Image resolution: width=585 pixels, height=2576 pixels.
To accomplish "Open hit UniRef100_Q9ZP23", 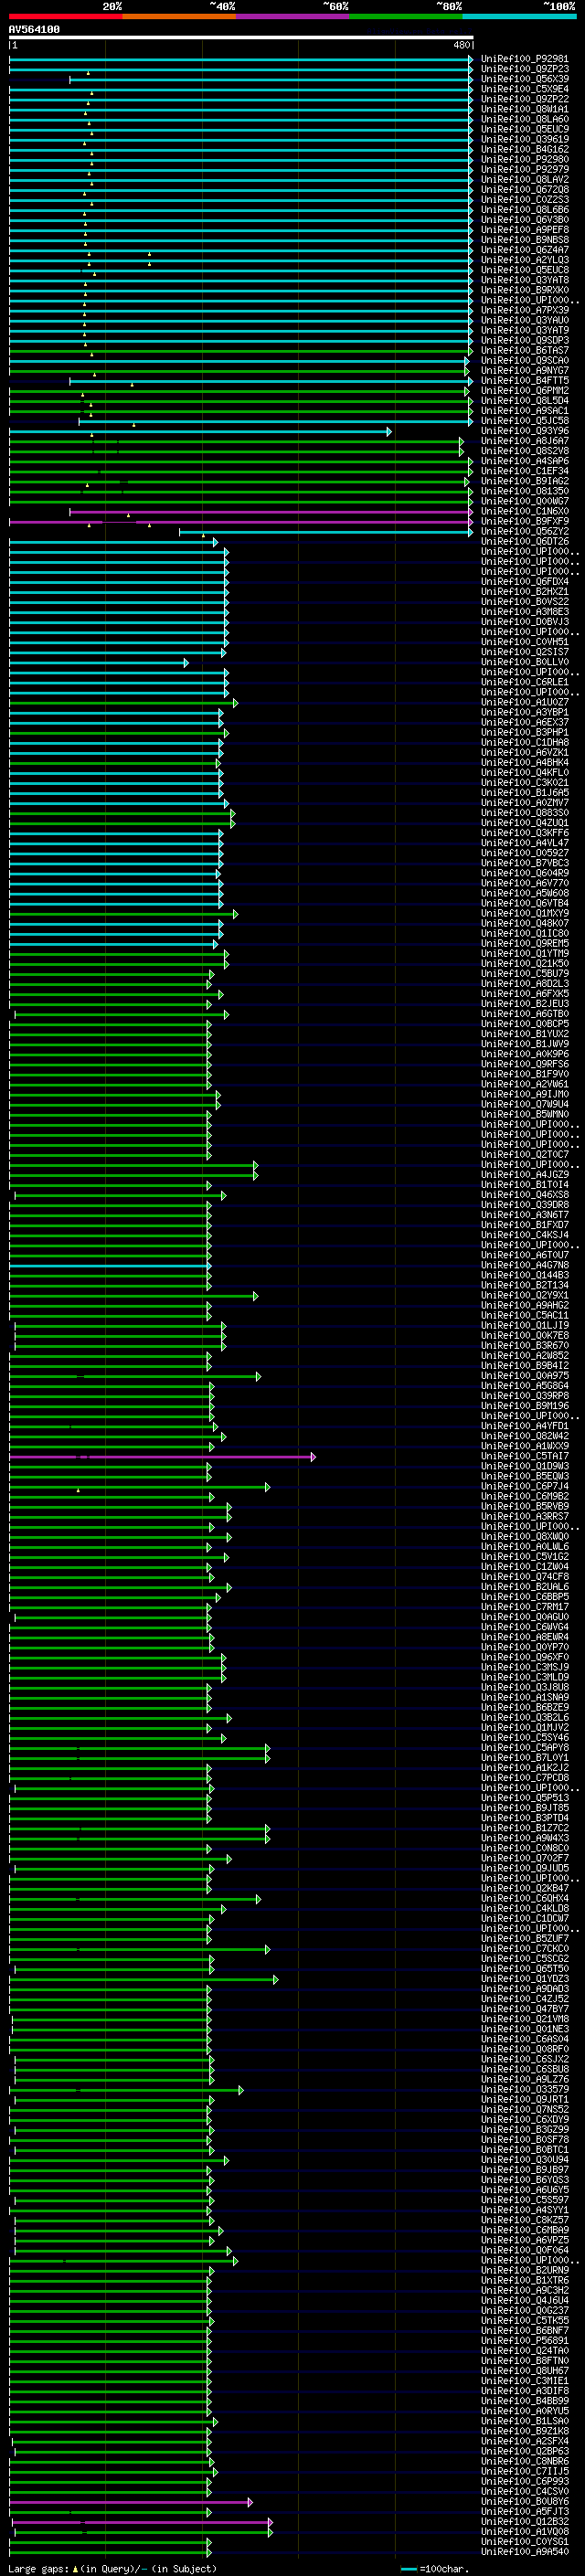I will click(525, 69).
